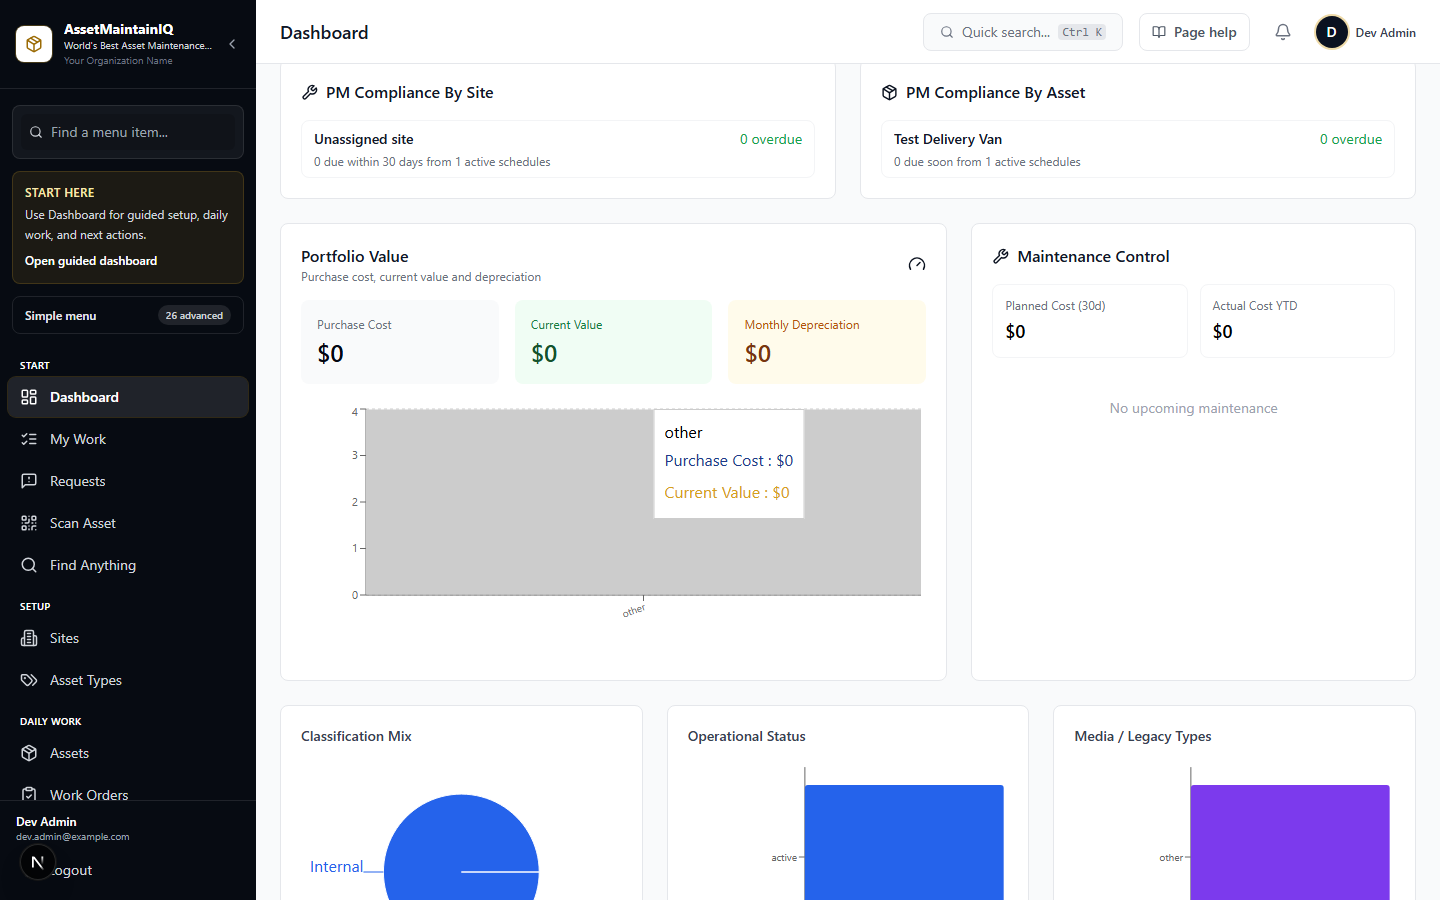Screen dimensions: 1440x900
Task: Open Find Anything menu item
Action: (128, 565)
